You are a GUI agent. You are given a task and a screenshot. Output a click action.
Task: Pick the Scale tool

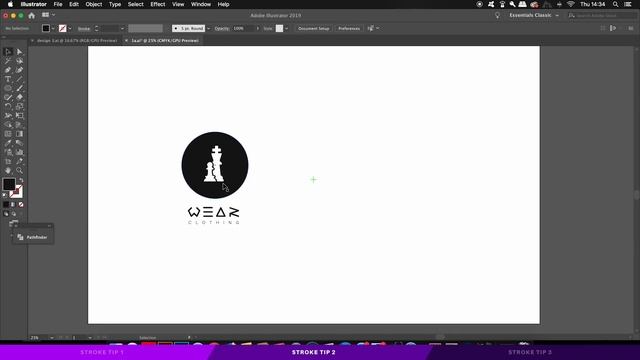pos(19,107)
